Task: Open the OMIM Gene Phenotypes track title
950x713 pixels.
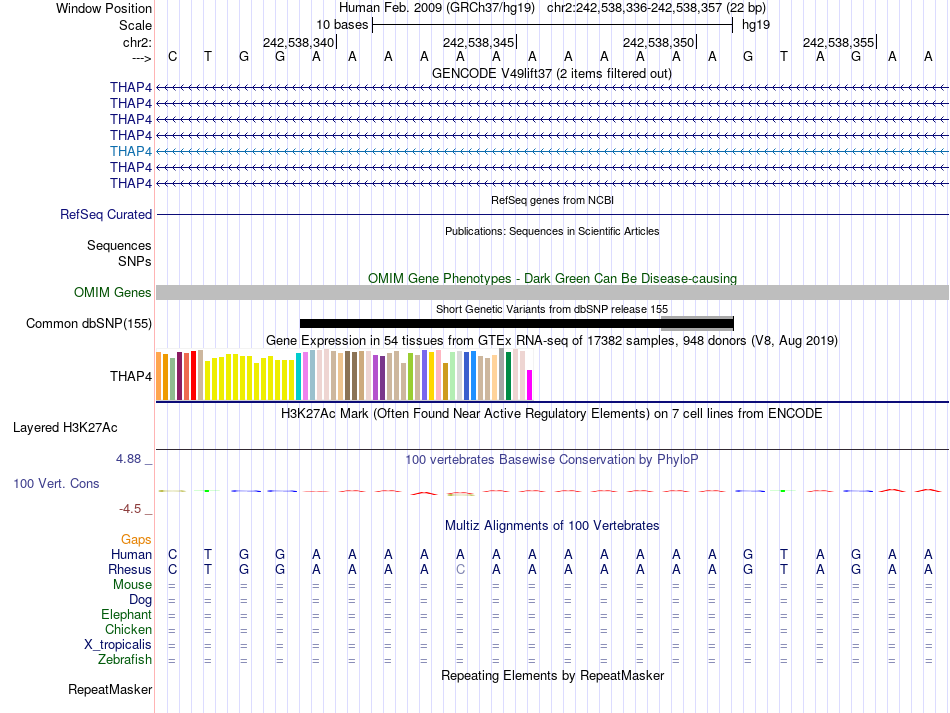Action: click(552, 279)
